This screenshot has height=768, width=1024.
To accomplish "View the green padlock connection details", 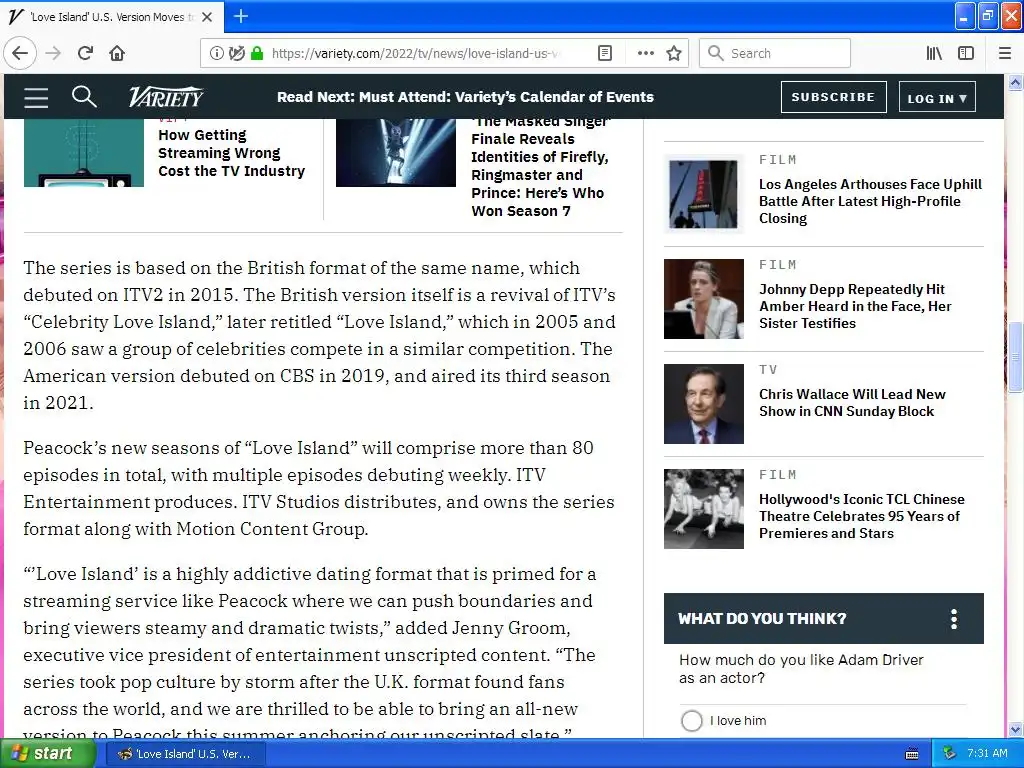I will coord(257,54).
